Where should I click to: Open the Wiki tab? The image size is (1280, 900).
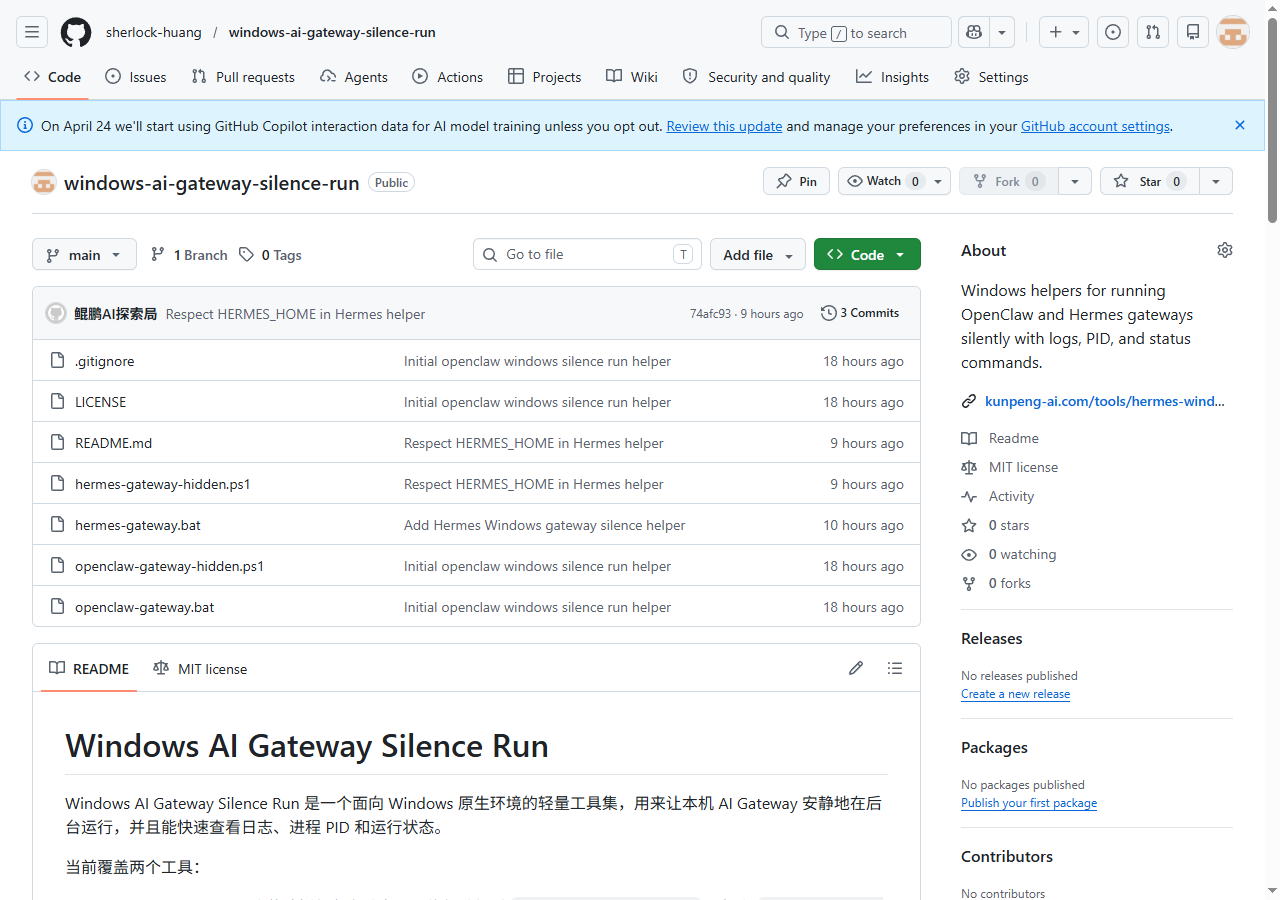pyautogui.click(x=632, y=77)
